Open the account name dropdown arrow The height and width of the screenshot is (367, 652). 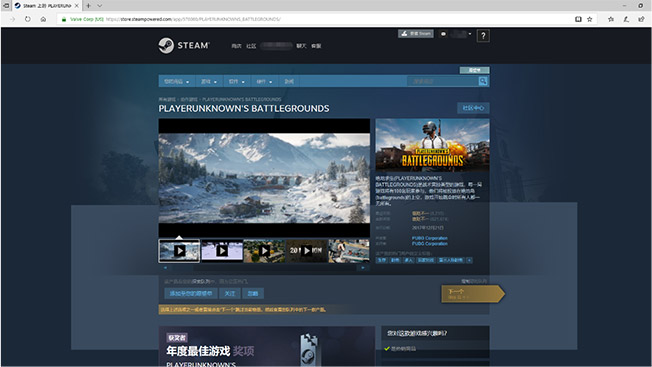[470, 34]
